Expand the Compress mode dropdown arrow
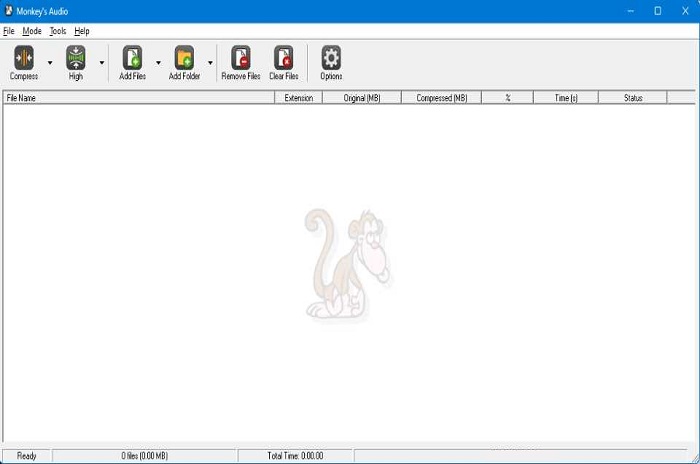Screen dimensions: 700x464 (50, 62)
